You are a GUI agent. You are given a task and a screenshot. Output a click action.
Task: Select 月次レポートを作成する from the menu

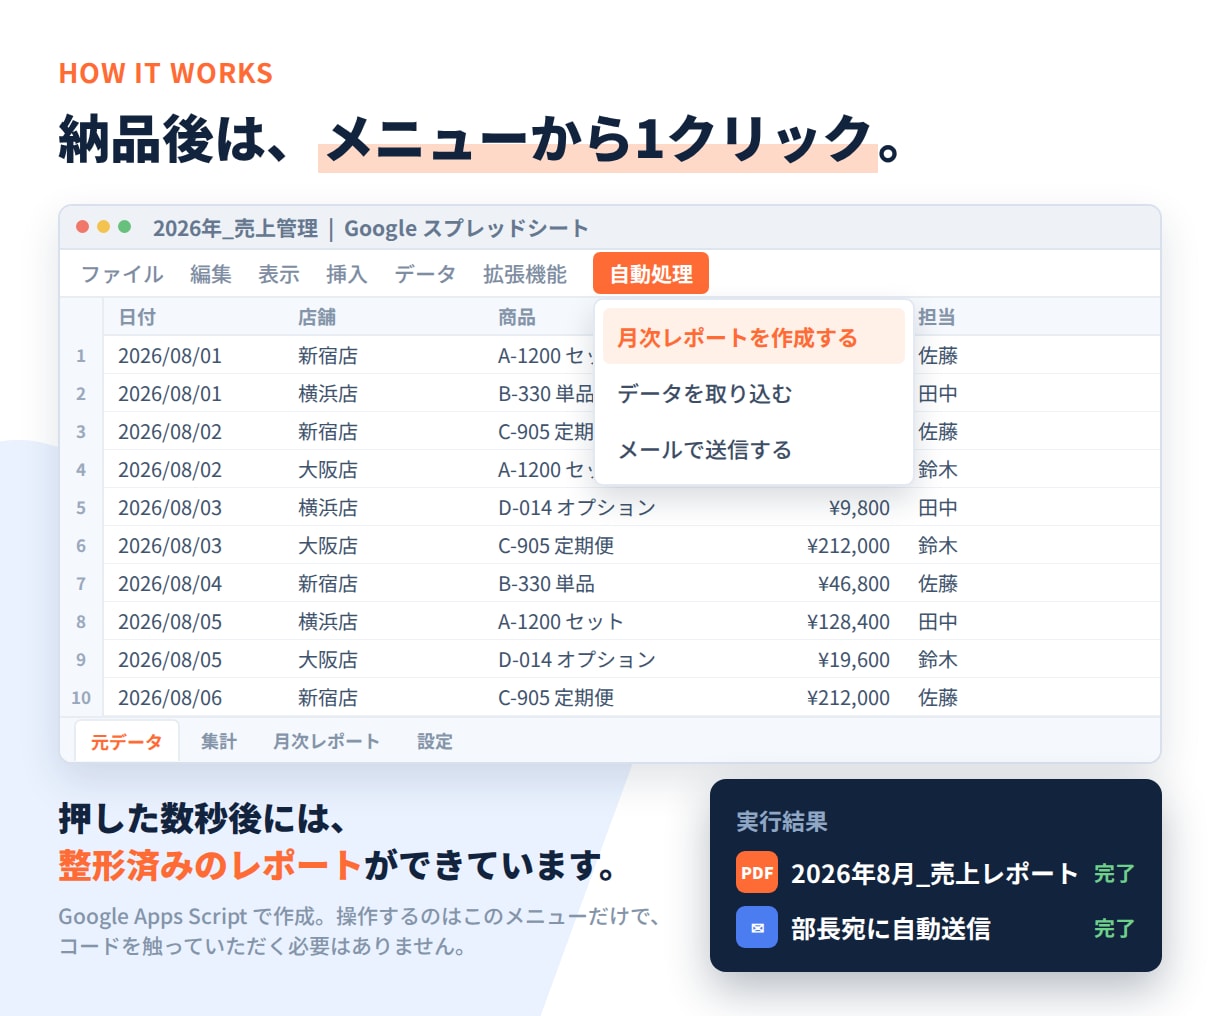(x=754, y=337)
